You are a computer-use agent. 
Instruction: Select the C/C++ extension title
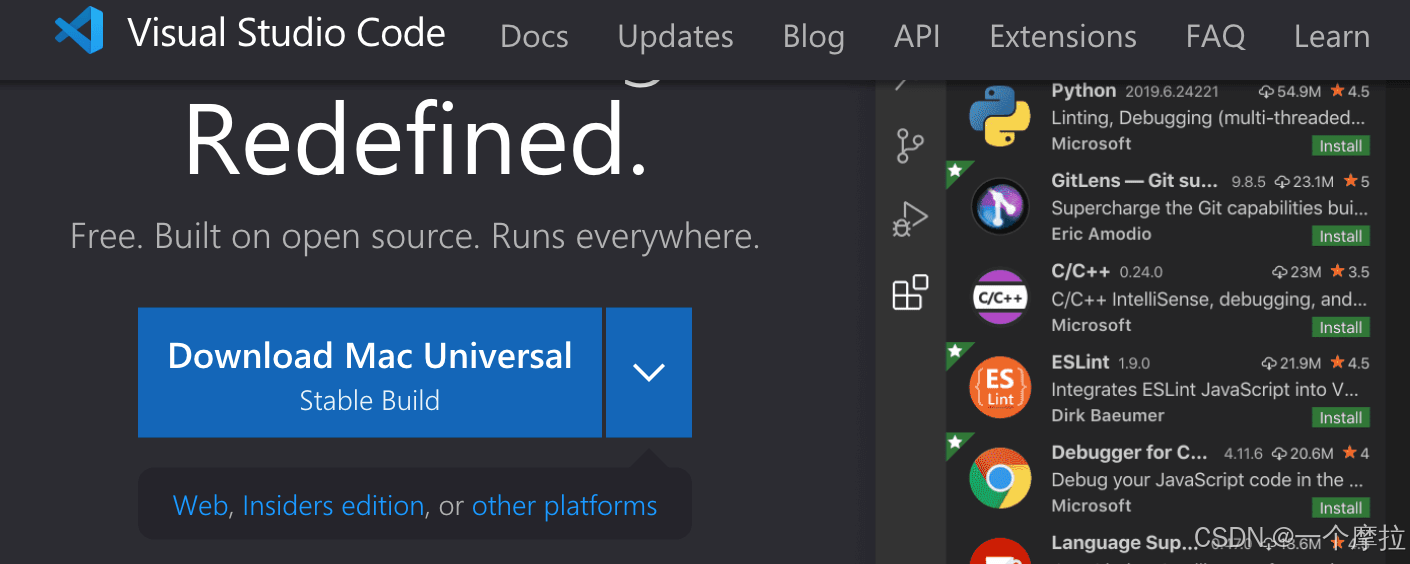pos(1080,271)
